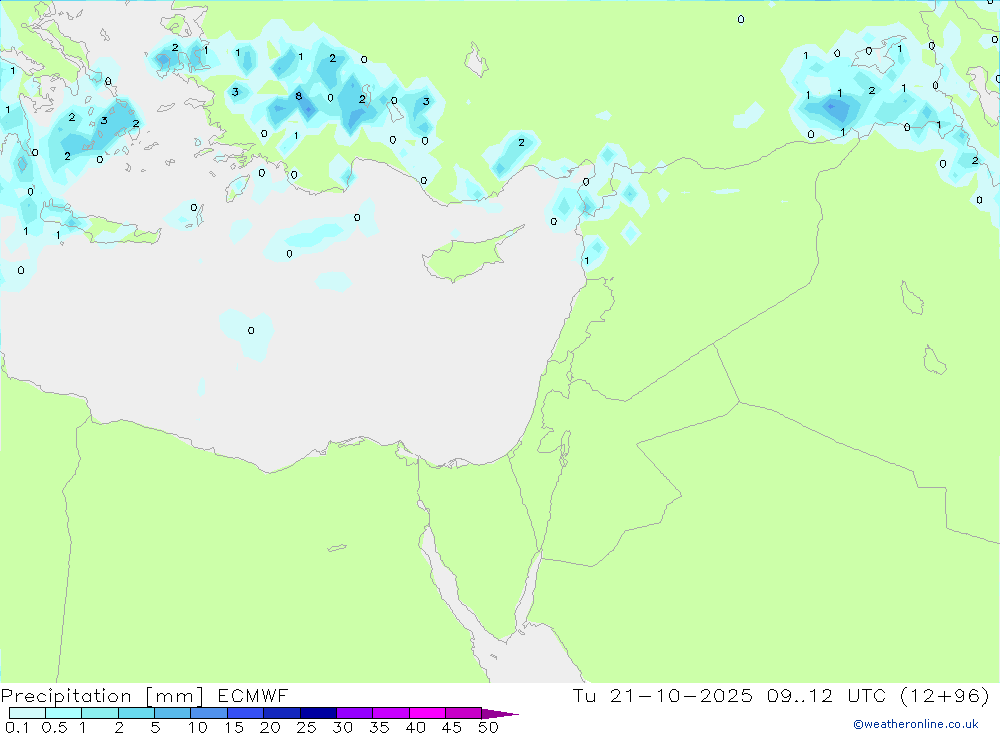Select the "ECMWF" model label
The width and height of the screenshot is (1000, 733).
[253, 695]
